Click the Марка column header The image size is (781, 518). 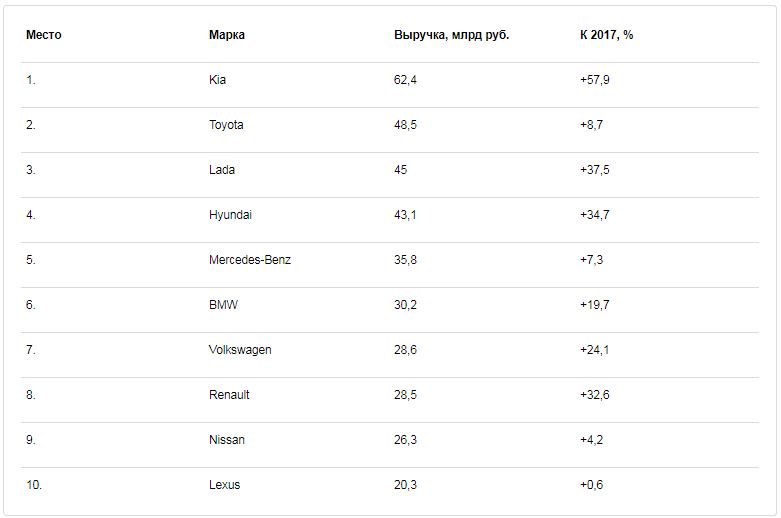[x=227, y=35]
